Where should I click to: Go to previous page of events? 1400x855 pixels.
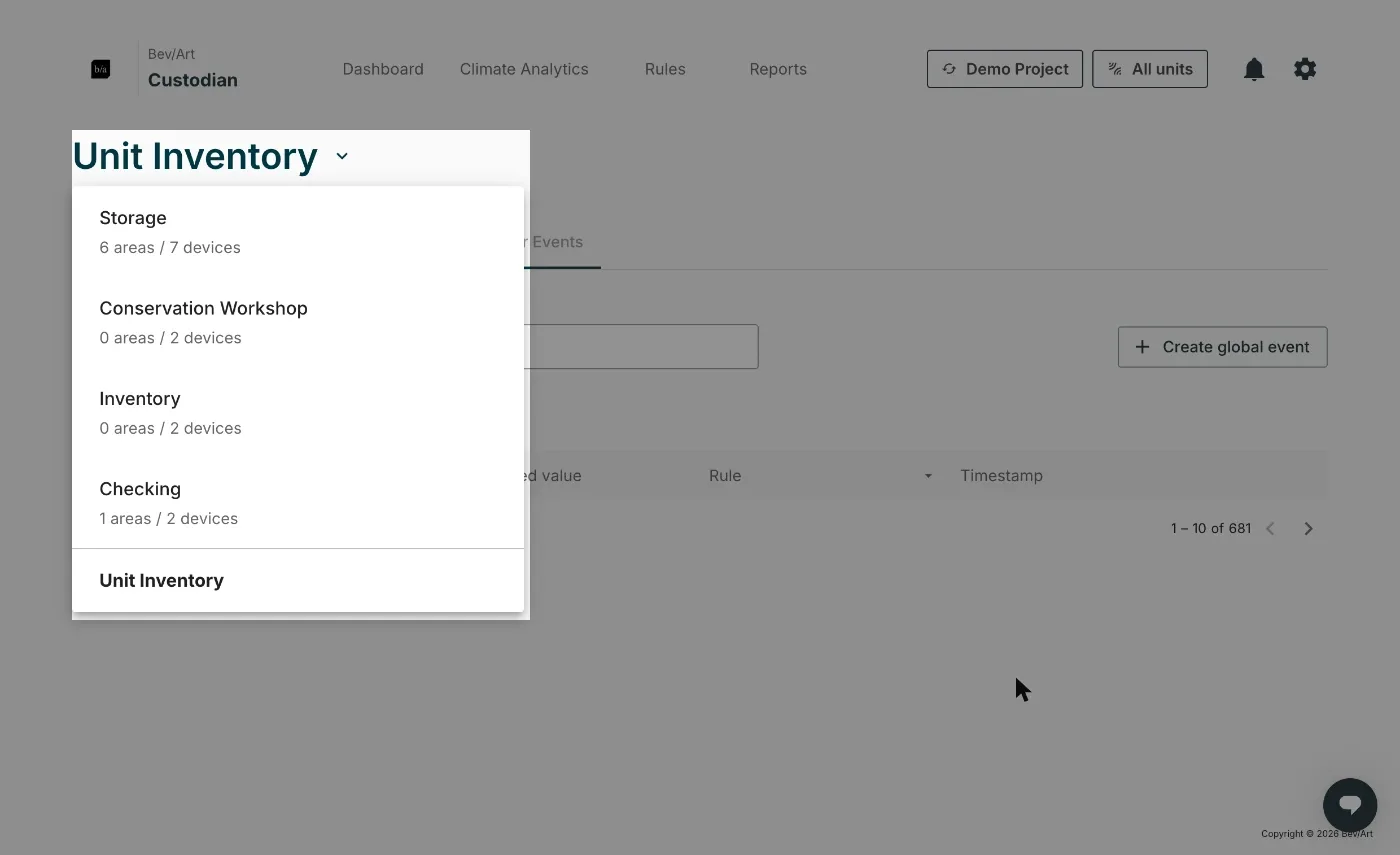(1270, 528)
